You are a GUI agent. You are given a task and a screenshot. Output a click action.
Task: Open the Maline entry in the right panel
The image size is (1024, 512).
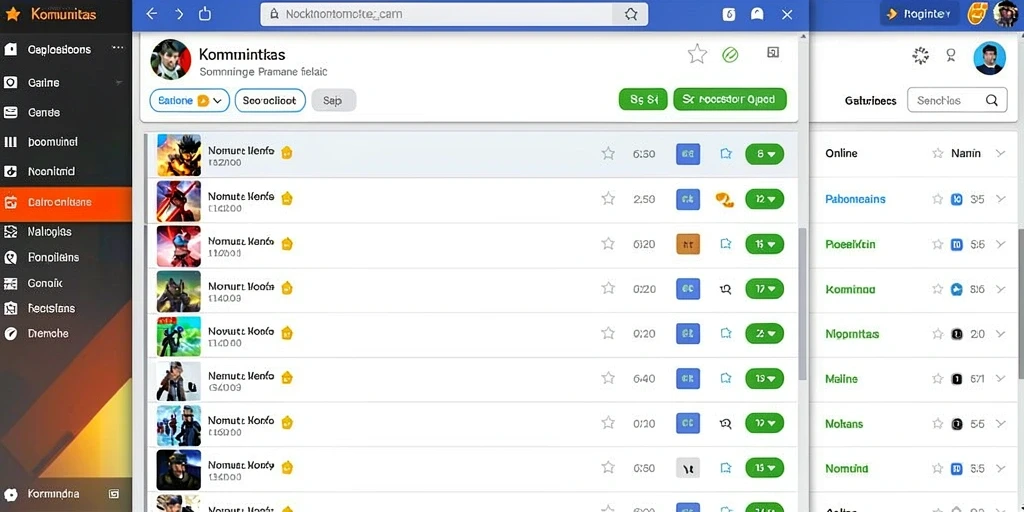click(842, 379)
